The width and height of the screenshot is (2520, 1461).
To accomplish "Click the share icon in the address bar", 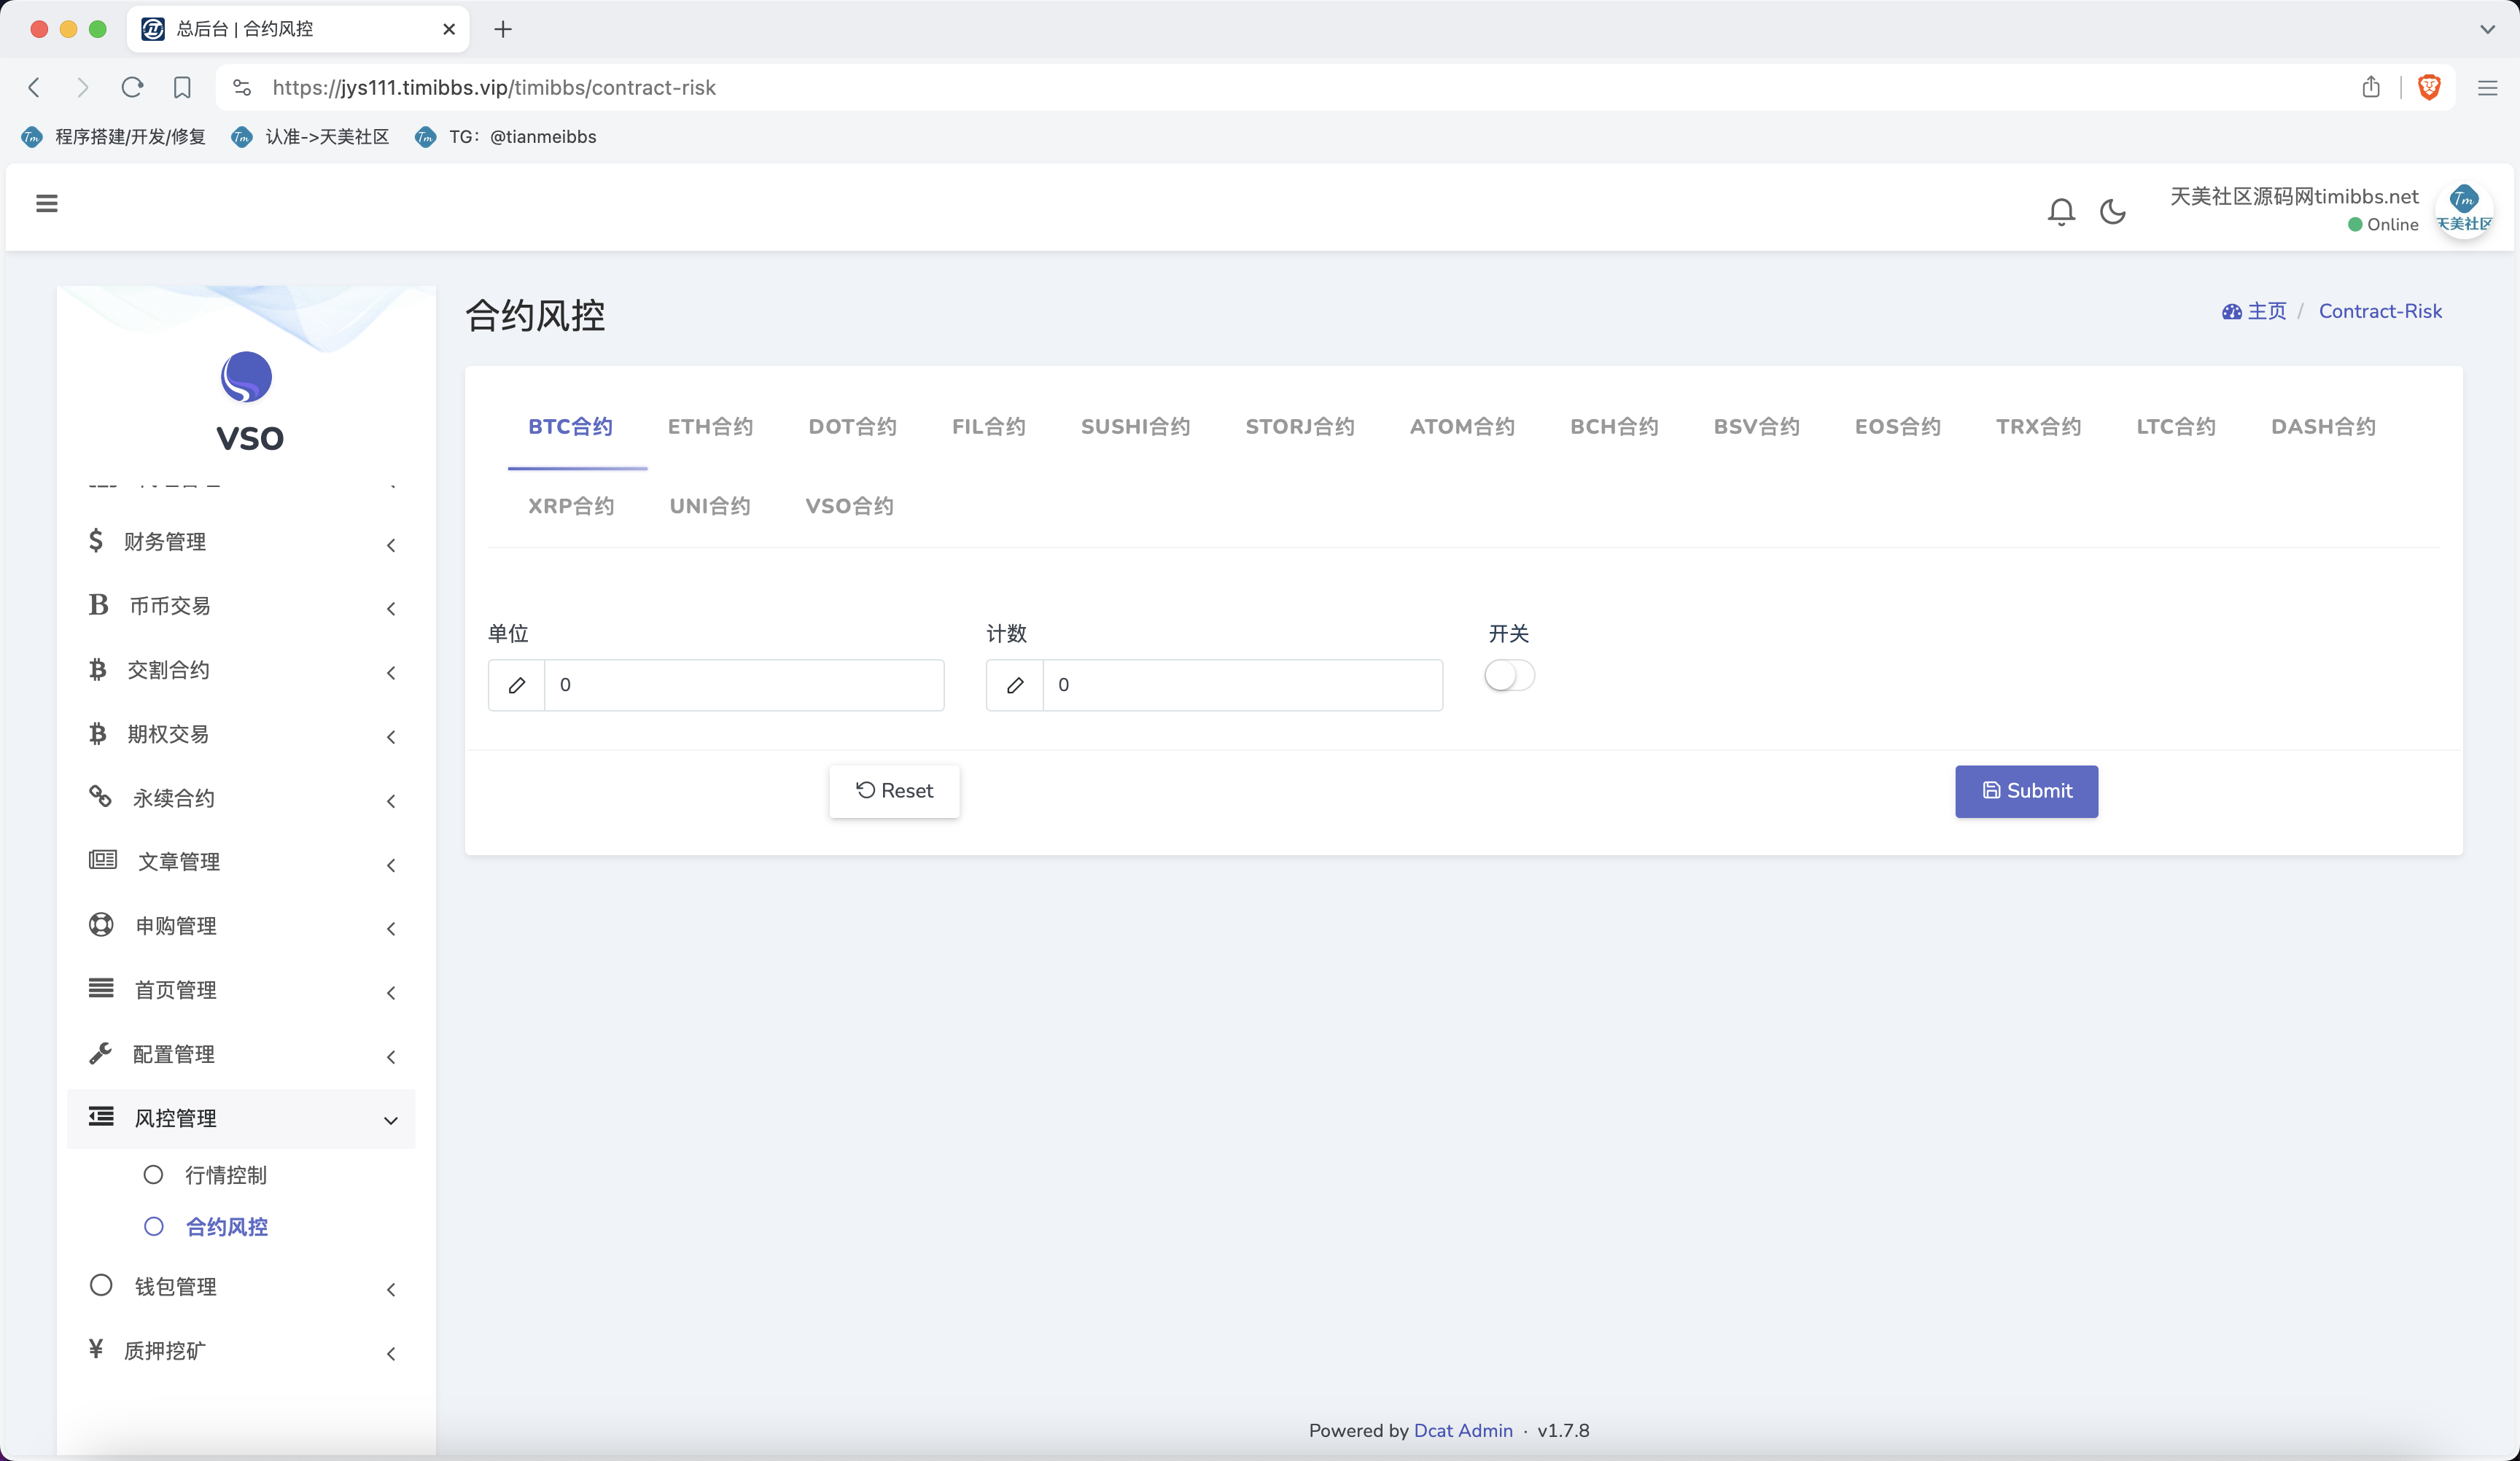I will [2371, 87].
